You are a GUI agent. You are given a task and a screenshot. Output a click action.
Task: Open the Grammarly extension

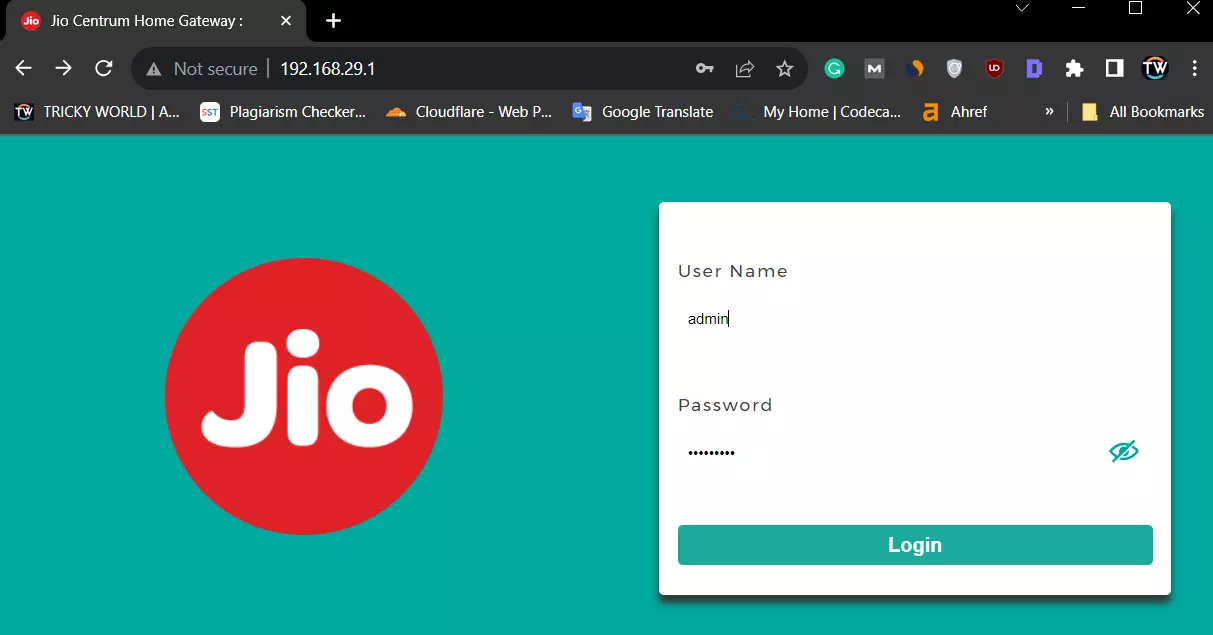[x=835, y=68]
